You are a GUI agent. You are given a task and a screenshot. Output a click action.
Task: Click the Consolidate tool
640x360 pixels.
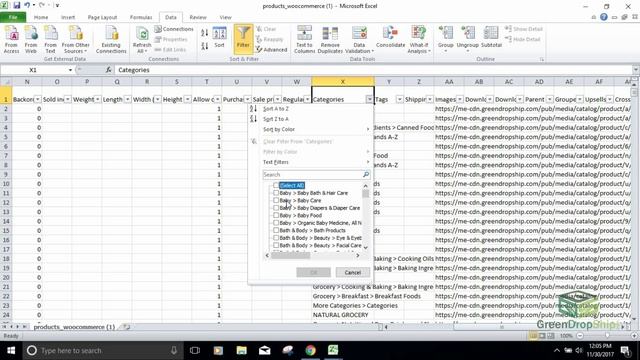pyautogui.click(x=390, y=37)
